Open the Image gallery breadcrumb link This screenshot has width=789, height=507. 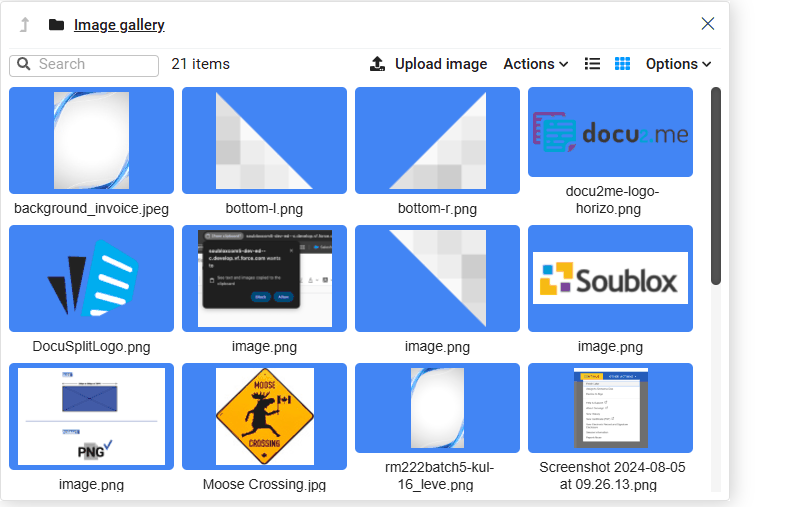click(119, 25)
